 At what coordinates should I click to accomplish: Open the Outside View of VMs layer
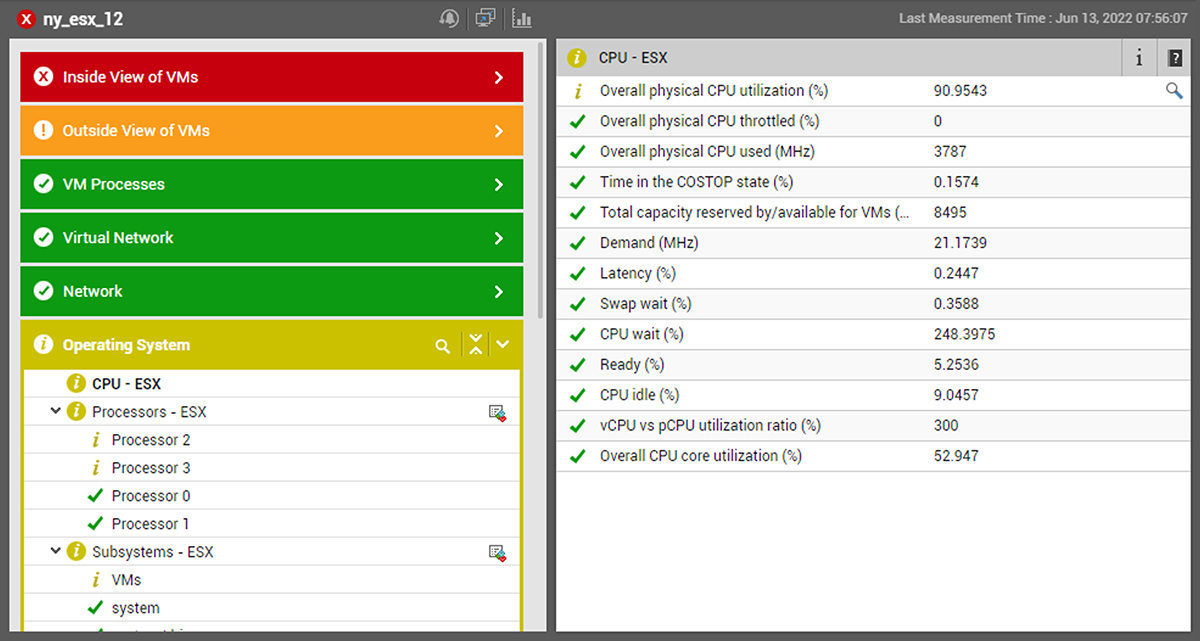pyautogui.click(x=272, y=130)
